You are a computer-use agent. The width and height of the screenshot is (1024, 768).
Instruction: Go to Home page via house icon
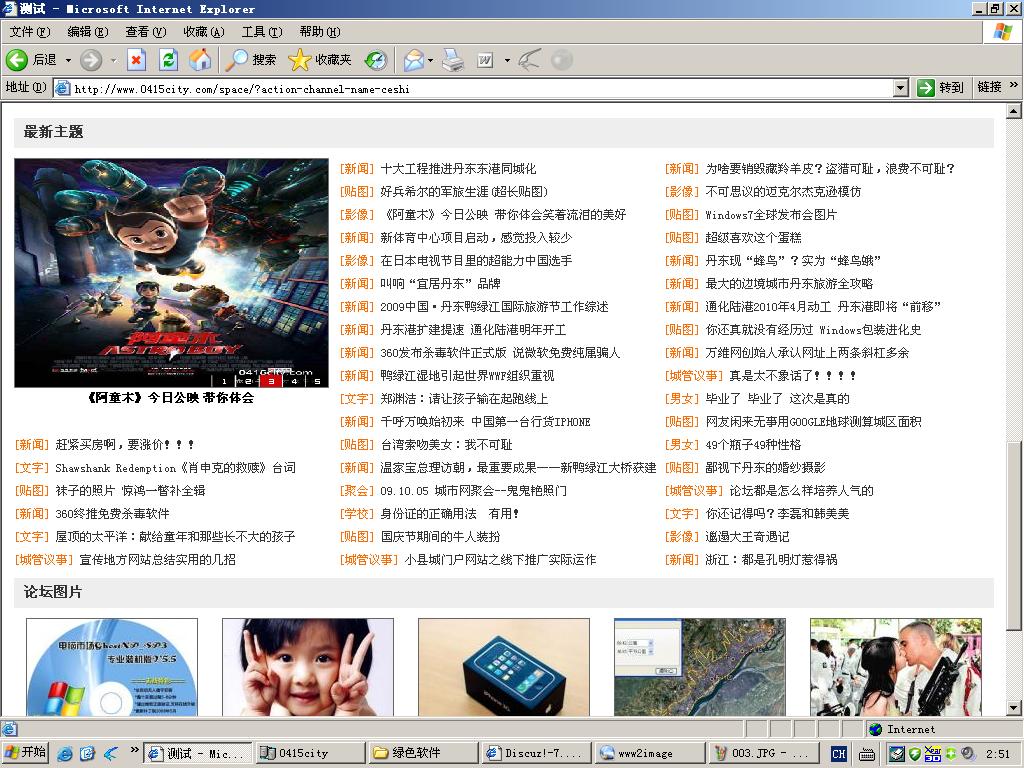[200, 60]
